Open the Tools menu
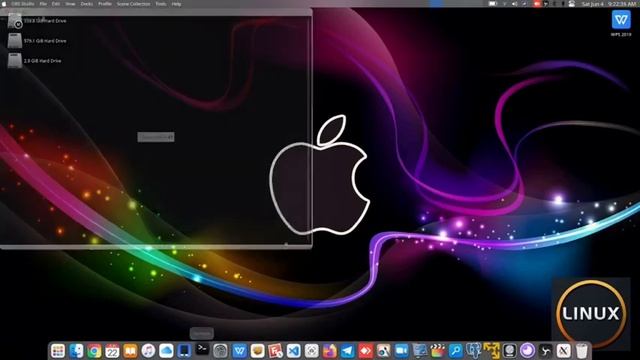640x360 pixels. pyautogui.click(x=161, y=4)
